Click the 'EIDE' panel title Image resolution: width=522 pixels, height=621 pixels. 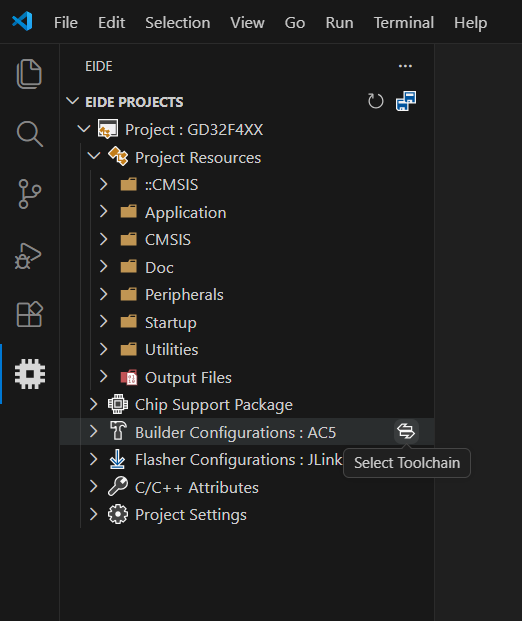click(x=99, y=66)
